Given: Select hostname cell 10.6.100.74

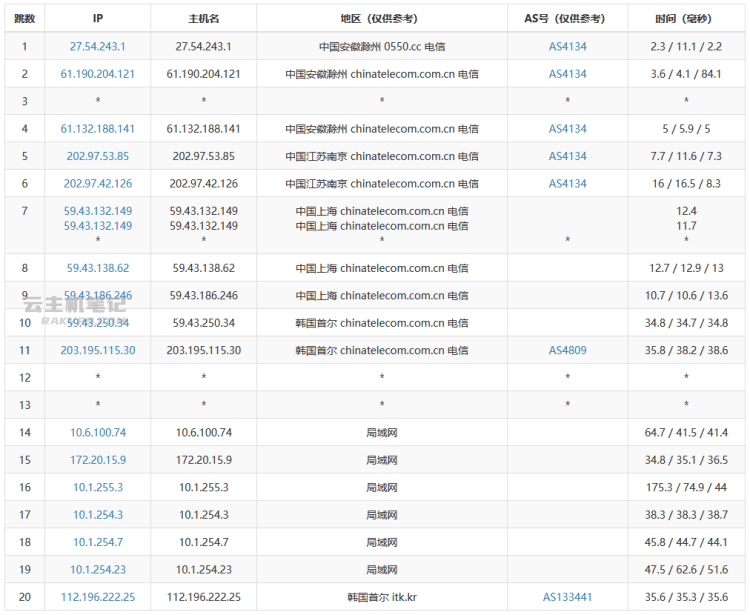Looking at the screenshot, I should (x=203, y=432).
